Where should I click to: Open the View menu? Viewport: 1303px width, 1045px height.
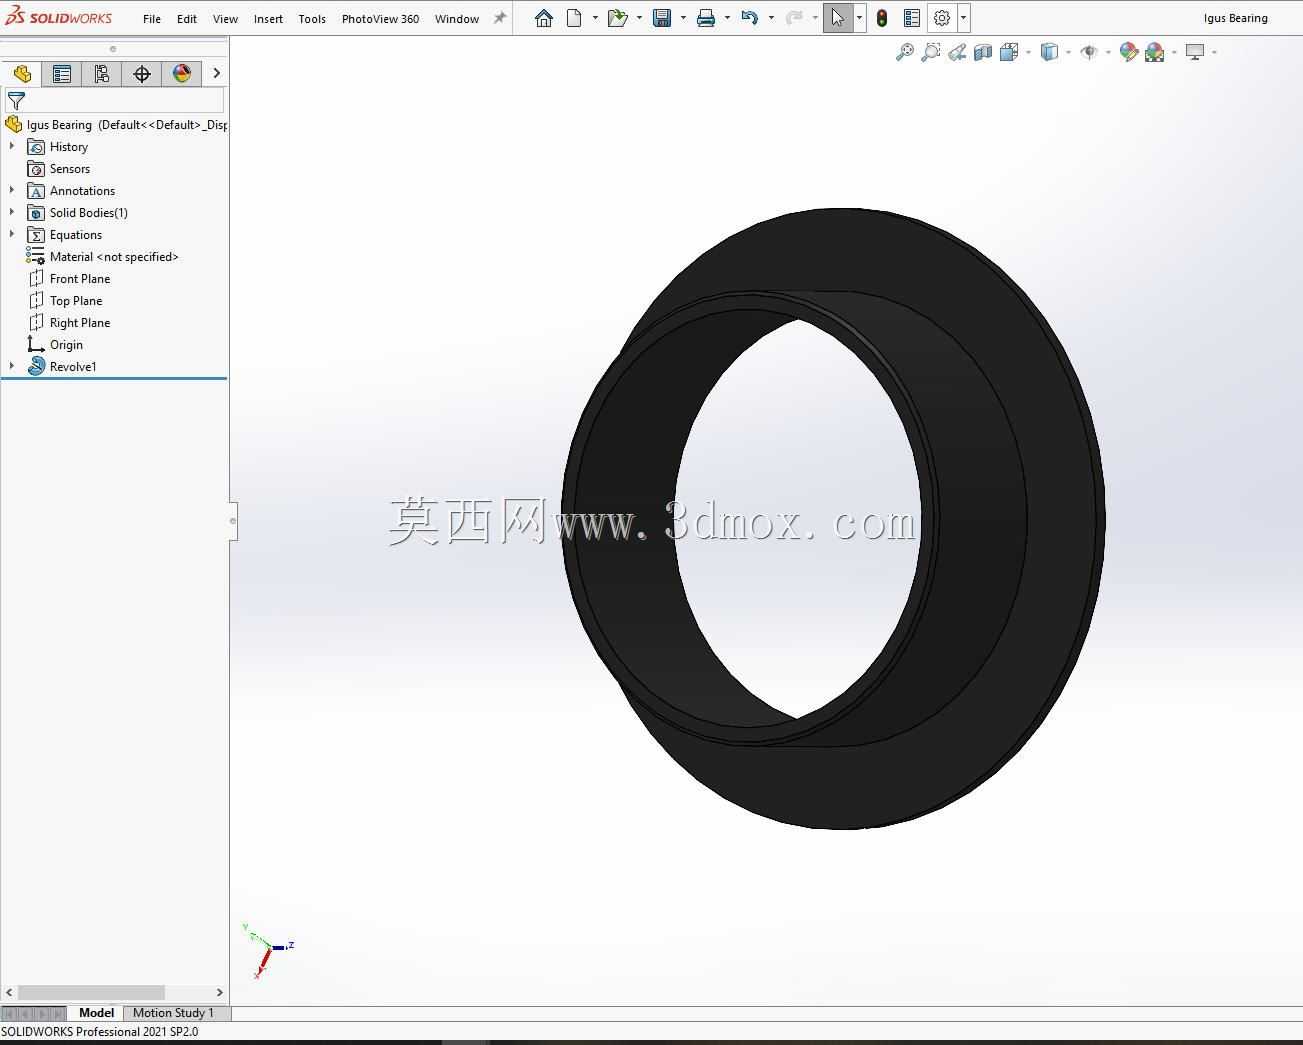click(226, 19)
